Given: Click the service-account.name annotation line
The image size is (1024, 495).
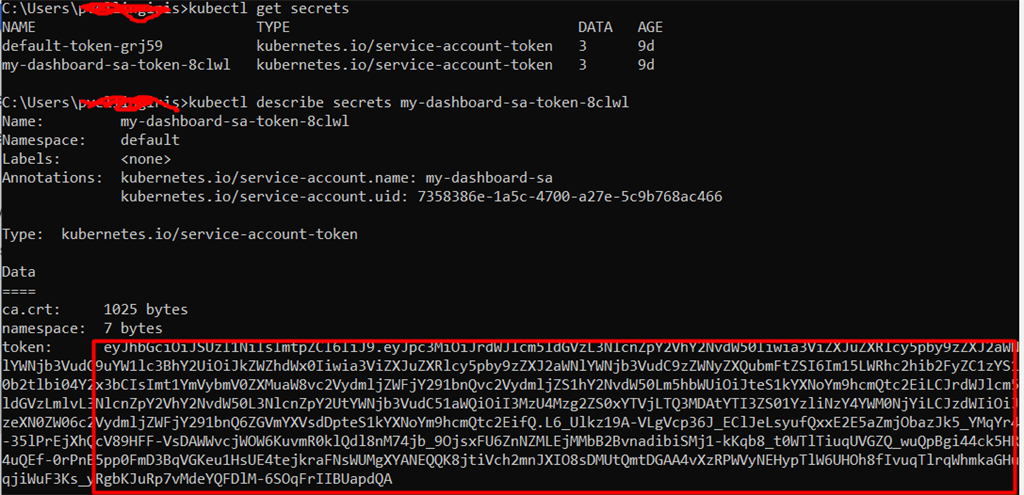Looking at the screenshot, I should pos(337,178).
